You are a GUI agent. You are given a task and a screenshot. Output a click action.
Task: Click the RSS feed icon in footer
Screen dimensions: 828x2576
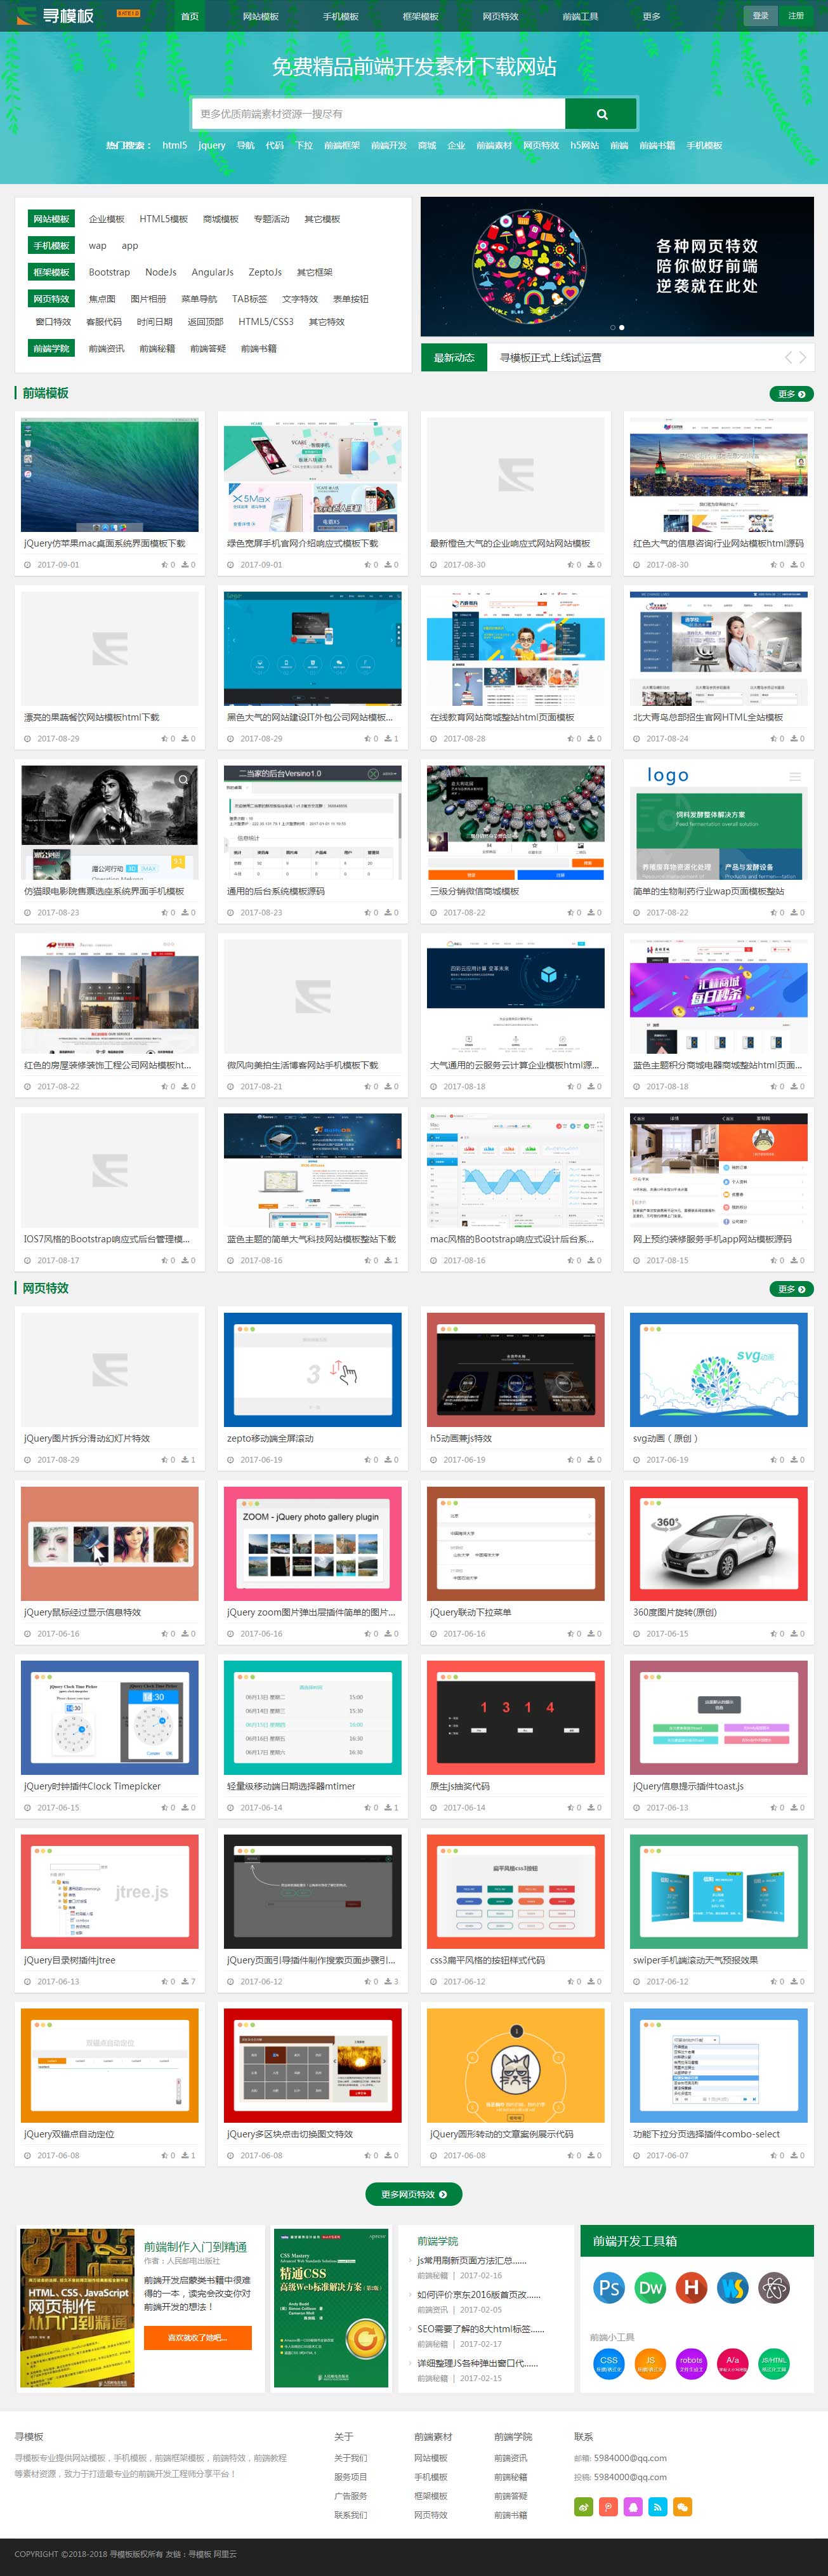(x=657, y=2506)
